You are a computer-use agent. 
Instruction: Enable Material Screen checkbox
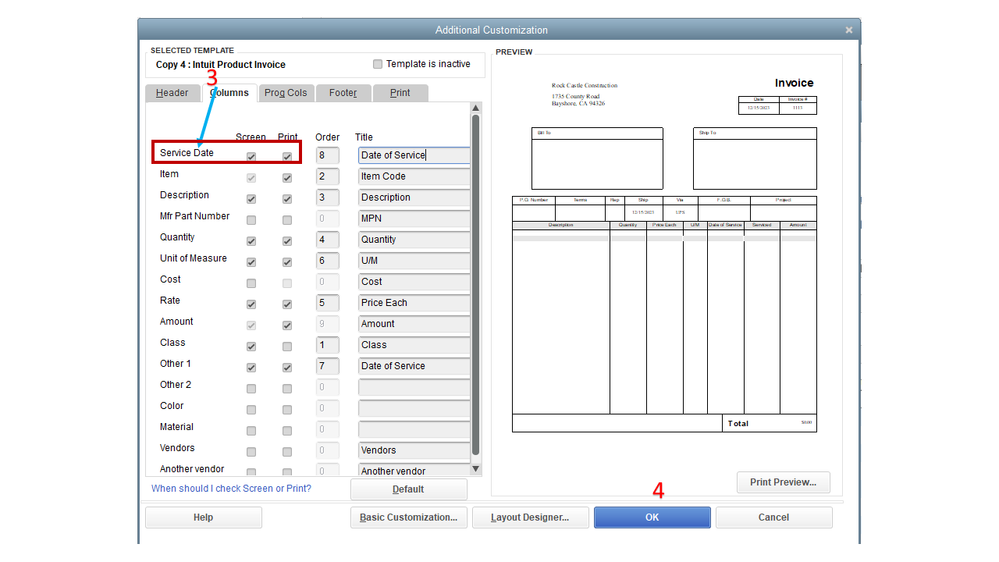click(251, 431)
